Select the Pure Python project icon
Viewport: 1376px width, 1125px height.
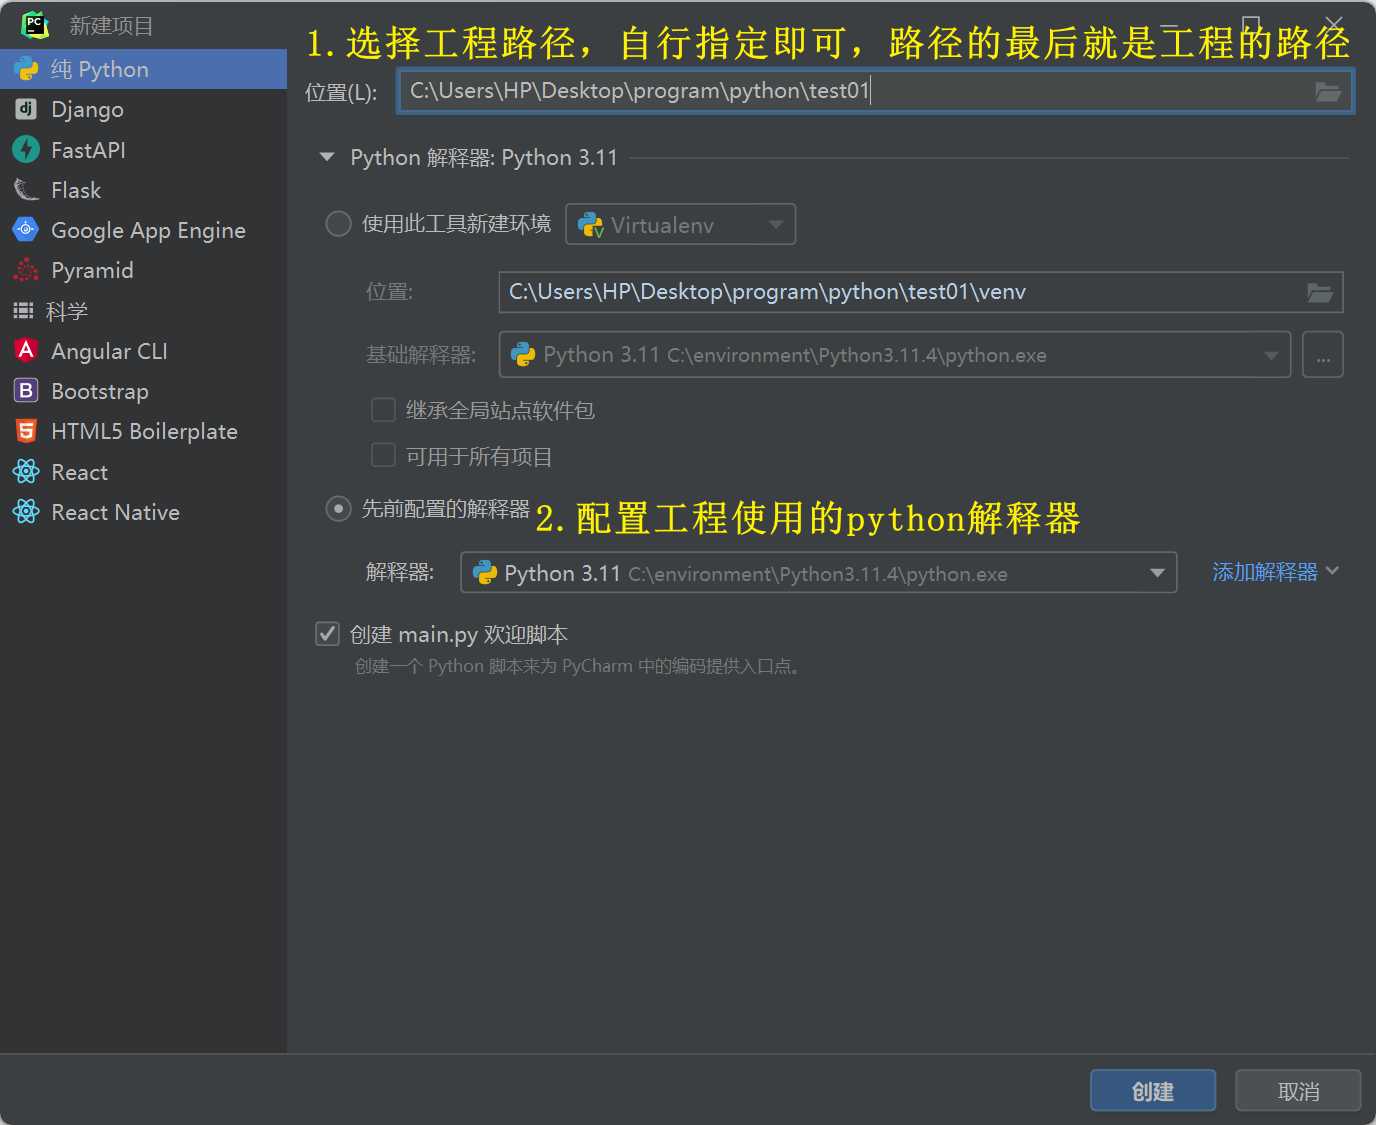26,69
